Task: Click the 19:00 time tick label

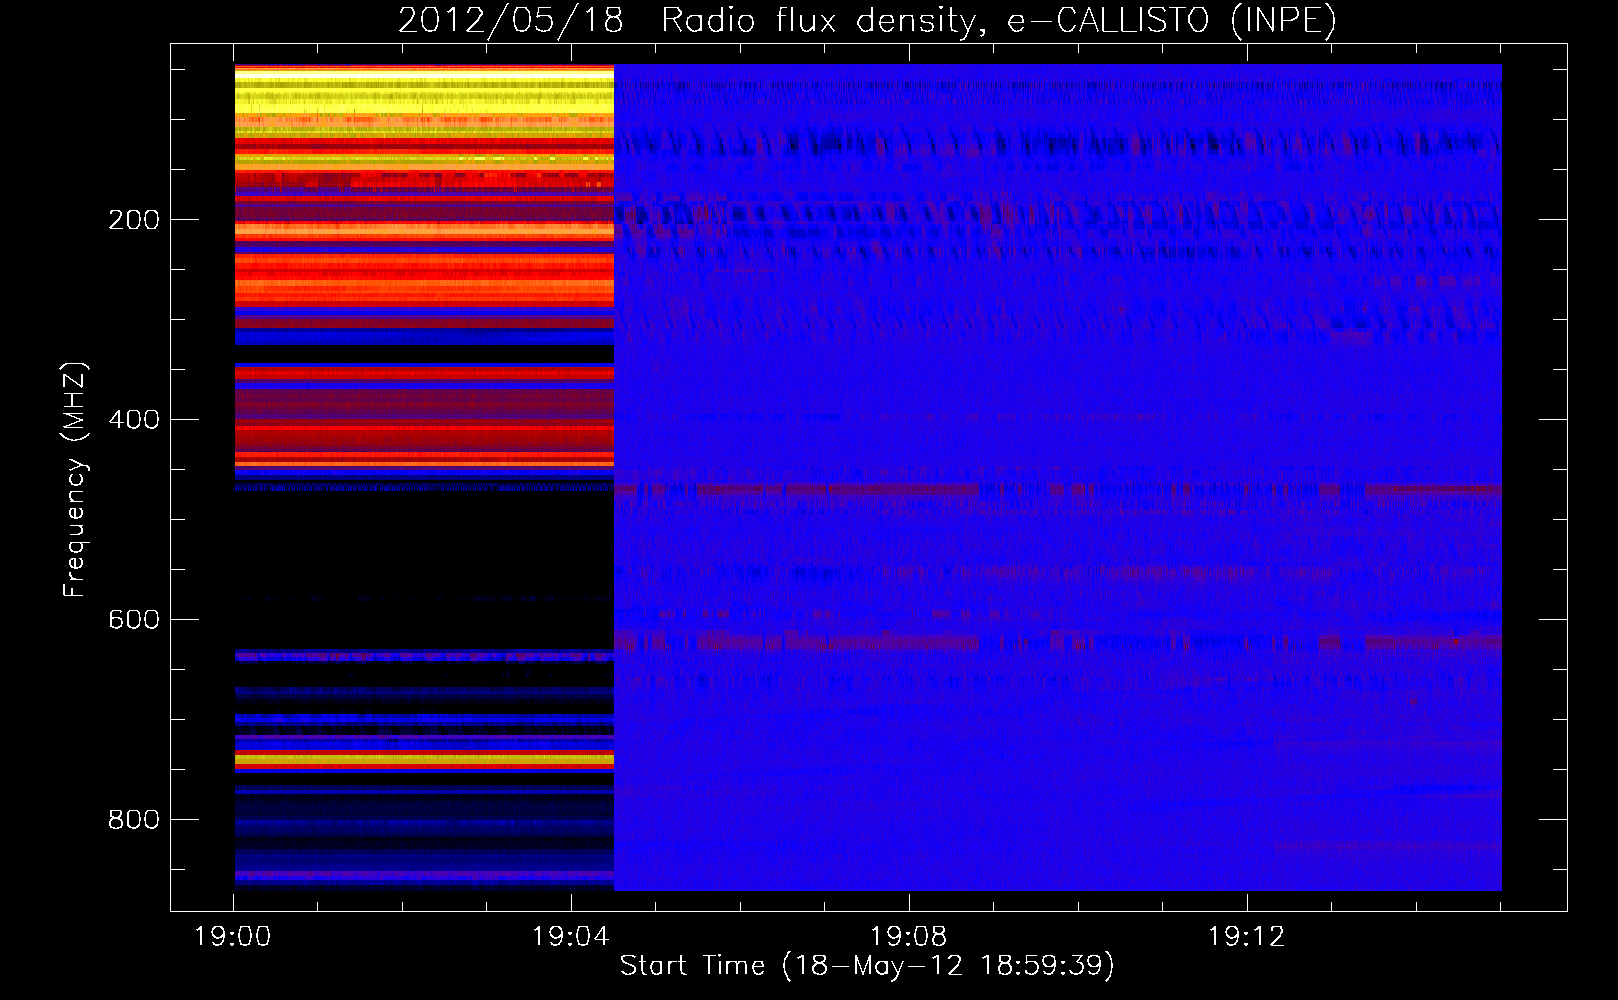Action: click(233, 937)
